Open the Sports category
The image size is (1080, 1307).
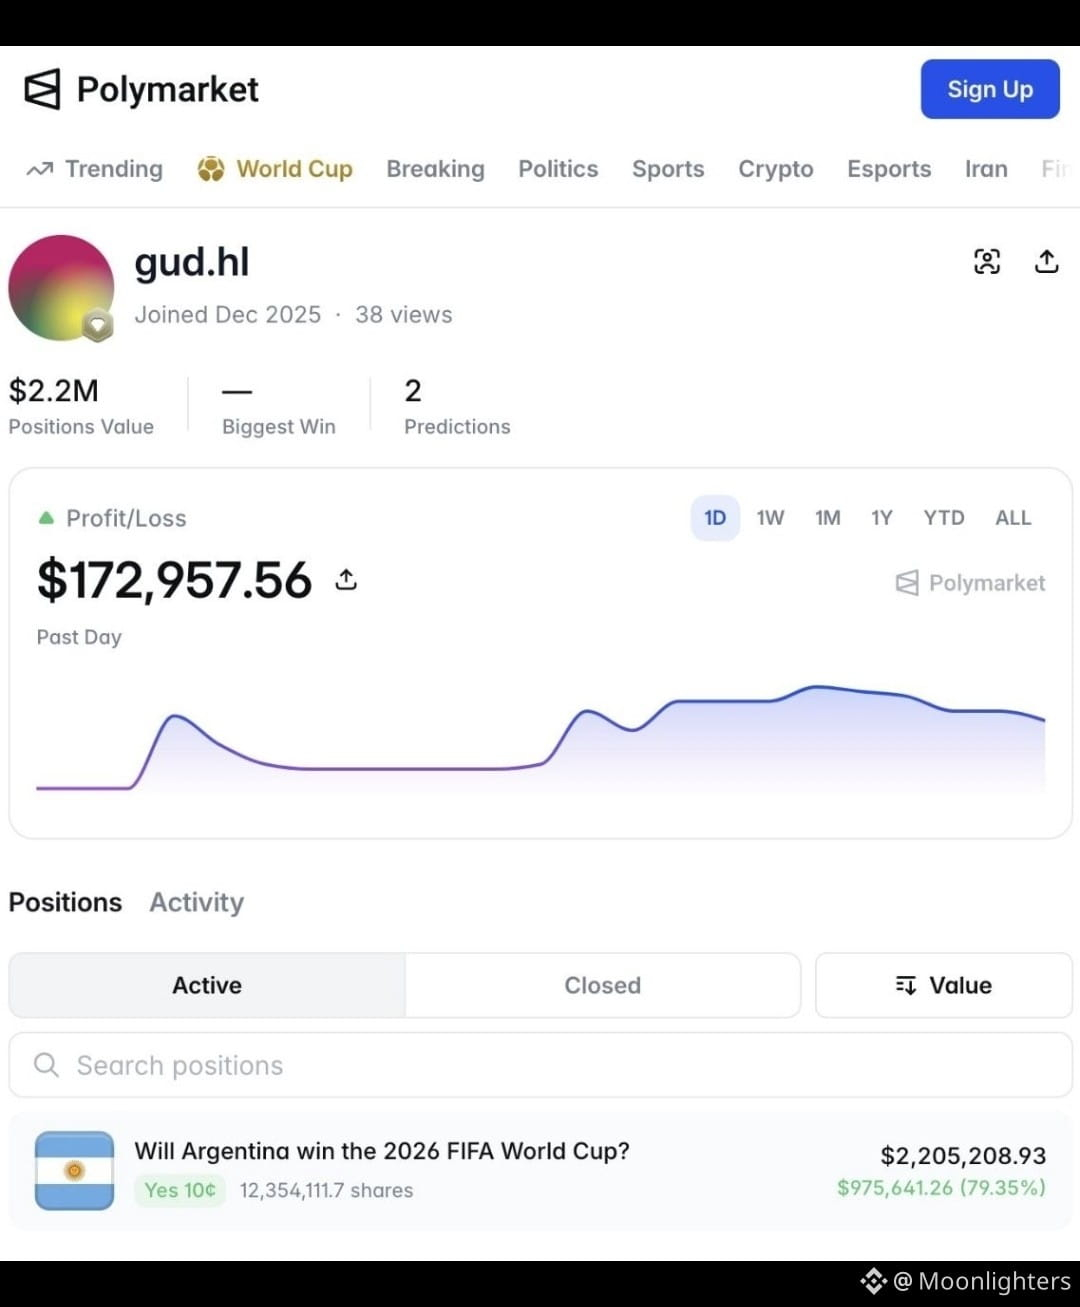coord(668,169)
